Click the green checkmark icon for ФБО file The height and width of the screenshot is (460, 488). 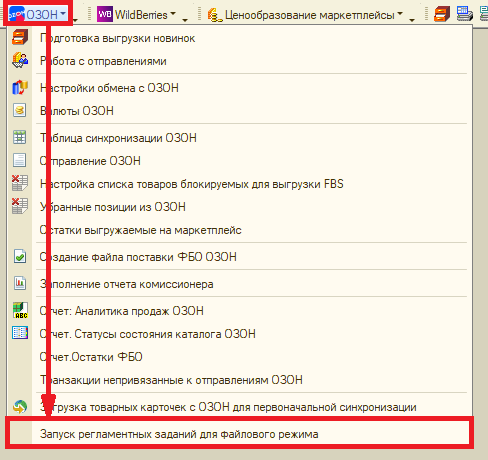click(20, 256)
